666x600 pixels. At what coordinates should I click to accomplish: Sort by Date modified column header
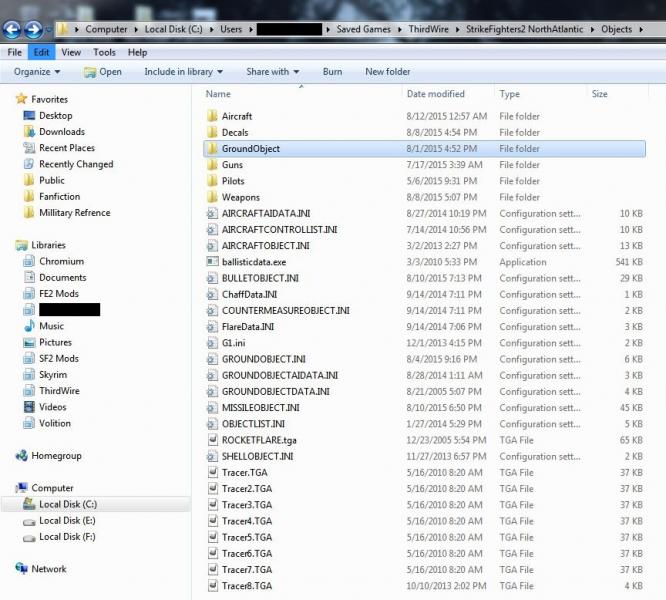436,94
